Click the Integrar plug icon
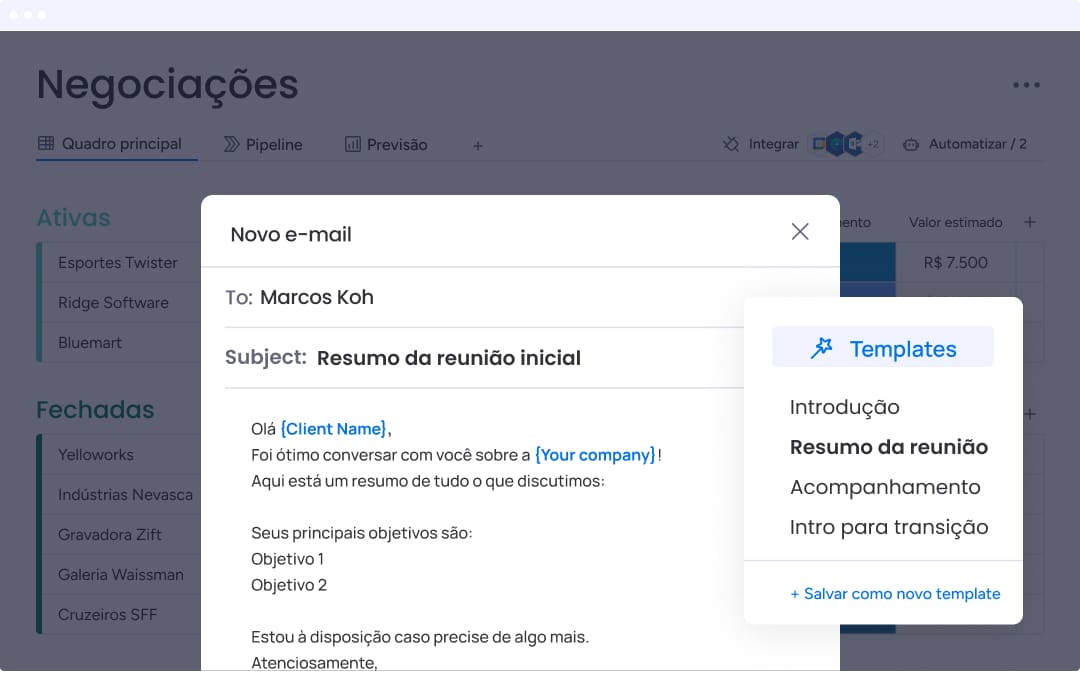The width and height of the screenshot is (1080, 676). coord(731,143)
